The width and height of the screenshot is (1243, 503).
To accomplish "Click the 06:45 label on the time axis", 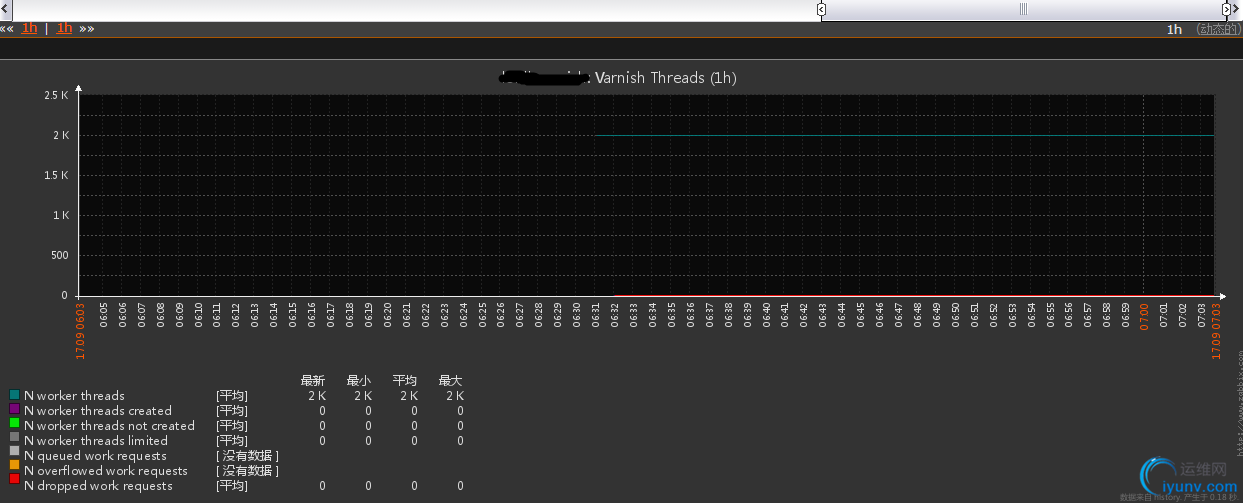I will pos(860,316).
